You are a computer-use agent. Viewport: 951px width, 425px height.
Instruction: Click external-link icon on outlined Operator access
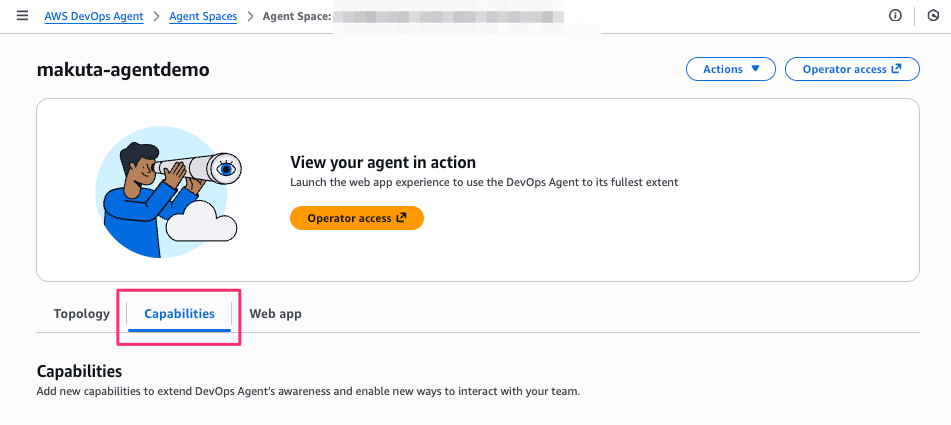point(897,69)
